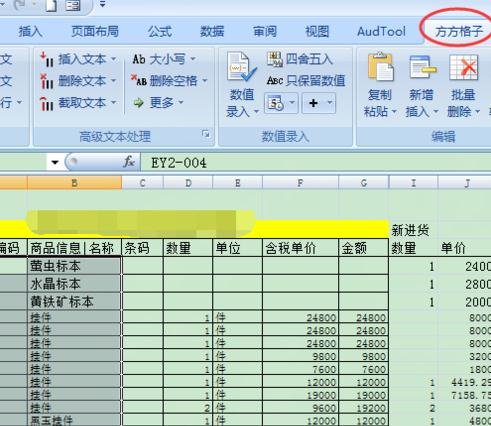
Task: Click the 四舍五入 icon
Action: [275, 59]
